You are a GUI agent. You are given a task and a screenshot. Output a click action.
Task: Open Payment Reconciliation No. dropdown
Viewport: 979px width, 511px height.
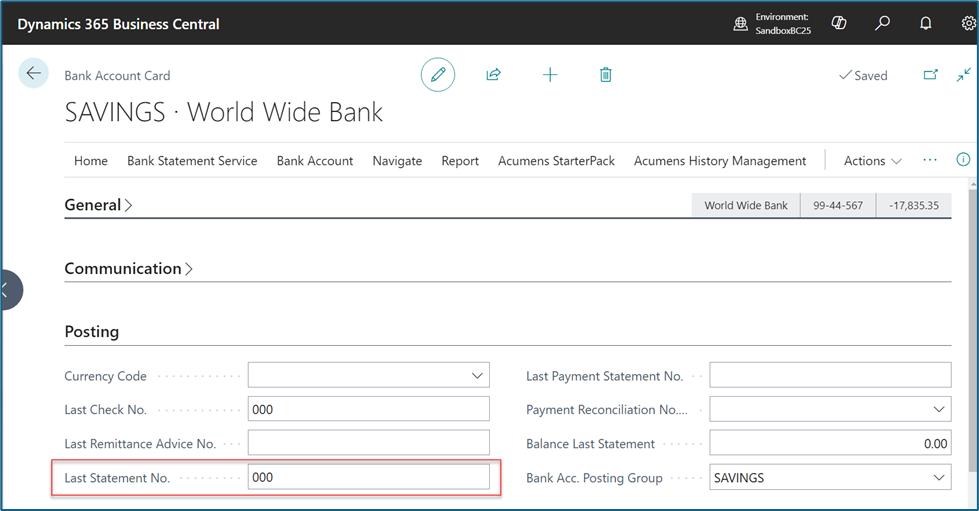pos(938,409)
